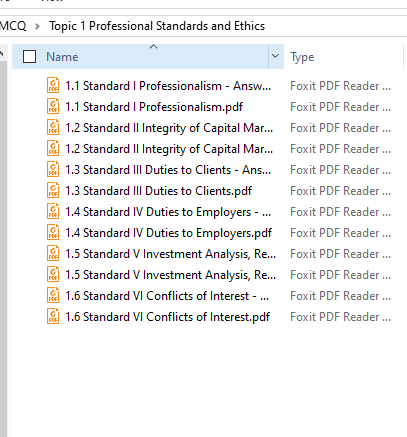This screenshot has width=407, height=437.
Task: Click PDF icon of 1.4 Standard IV Duties to Employers.pdf
Action: (x=53, y=233)
